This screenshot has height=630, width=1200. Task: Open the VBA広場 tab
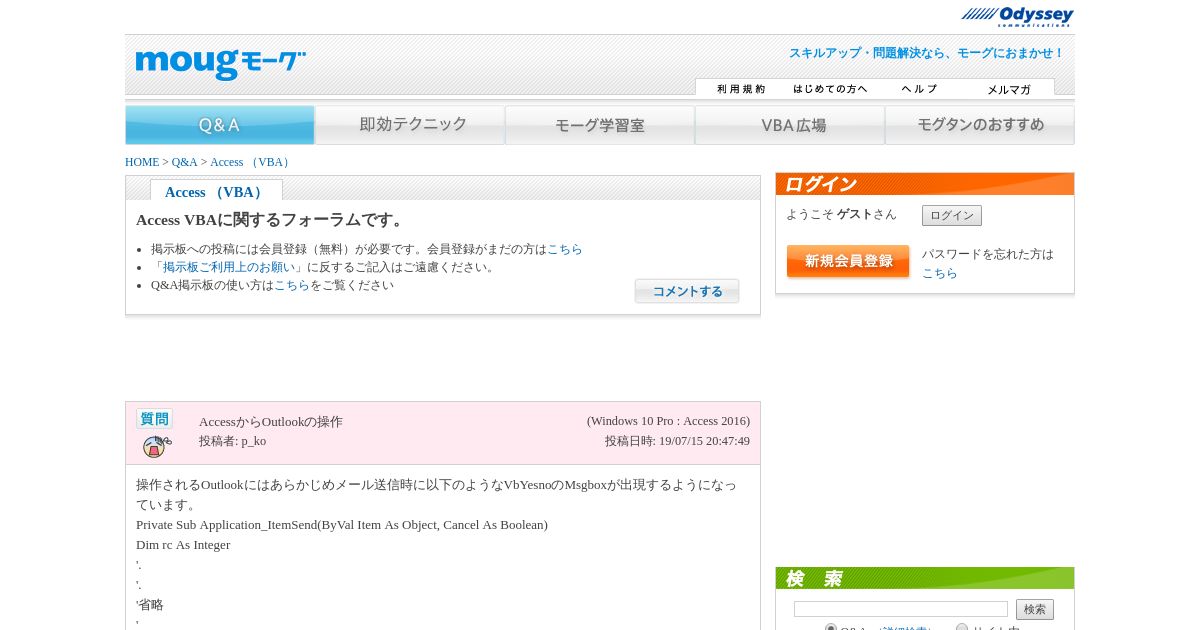tap(790, 125)
